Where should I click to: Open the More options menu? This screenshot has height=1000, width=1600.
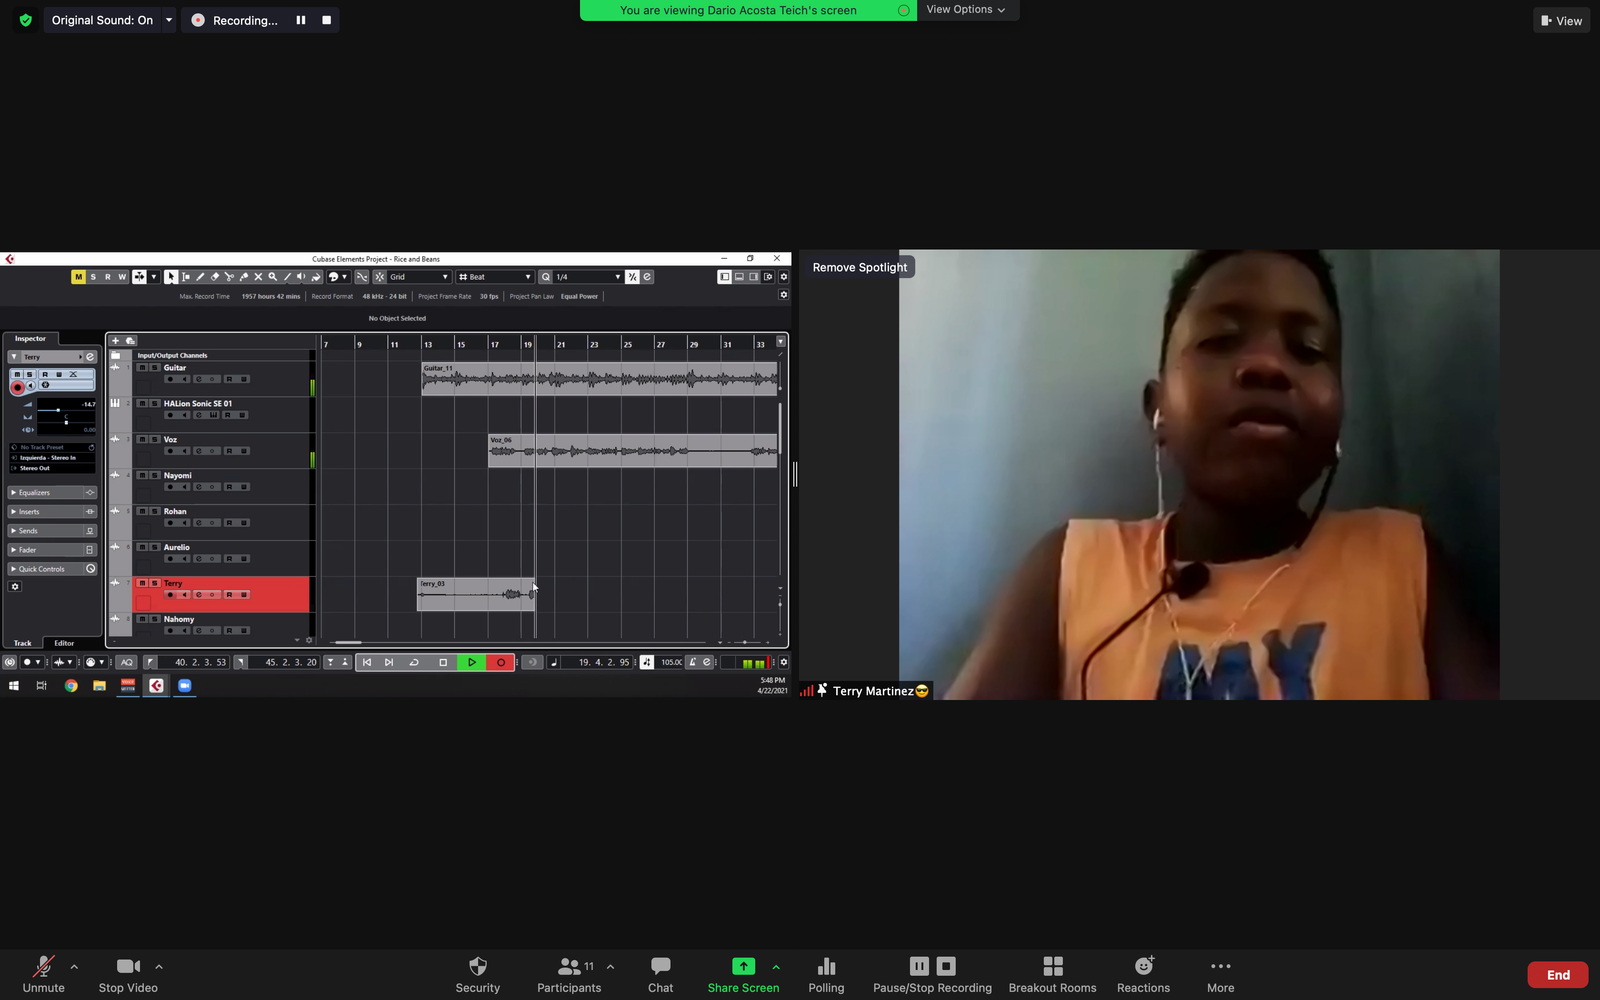tap(1220, 974)
